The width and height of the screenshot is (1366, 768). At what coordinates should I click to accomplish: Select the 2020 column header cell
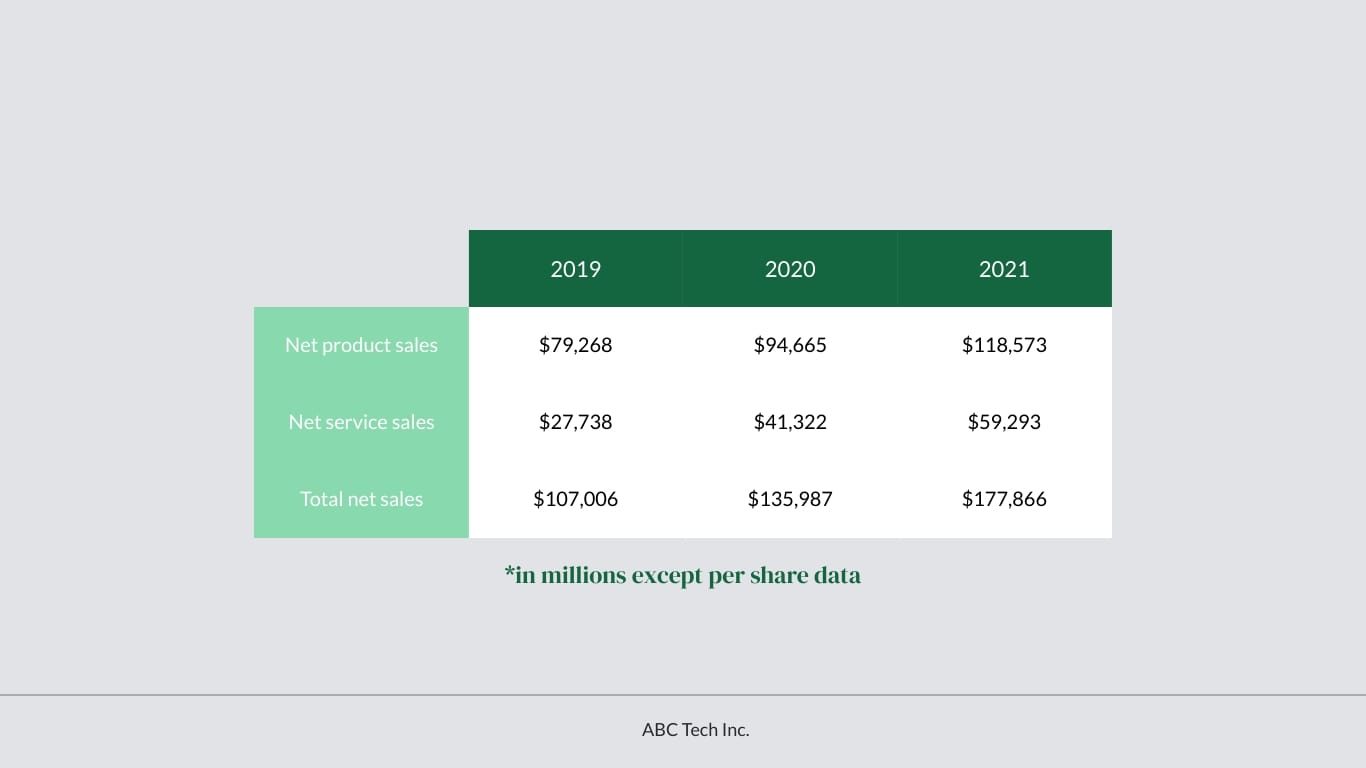[790, 268]
